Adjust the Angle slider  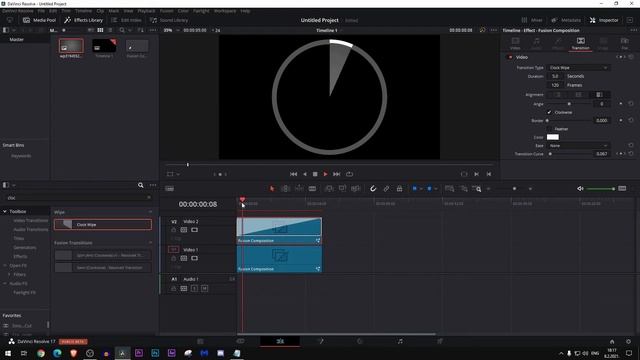coord(569,104)
